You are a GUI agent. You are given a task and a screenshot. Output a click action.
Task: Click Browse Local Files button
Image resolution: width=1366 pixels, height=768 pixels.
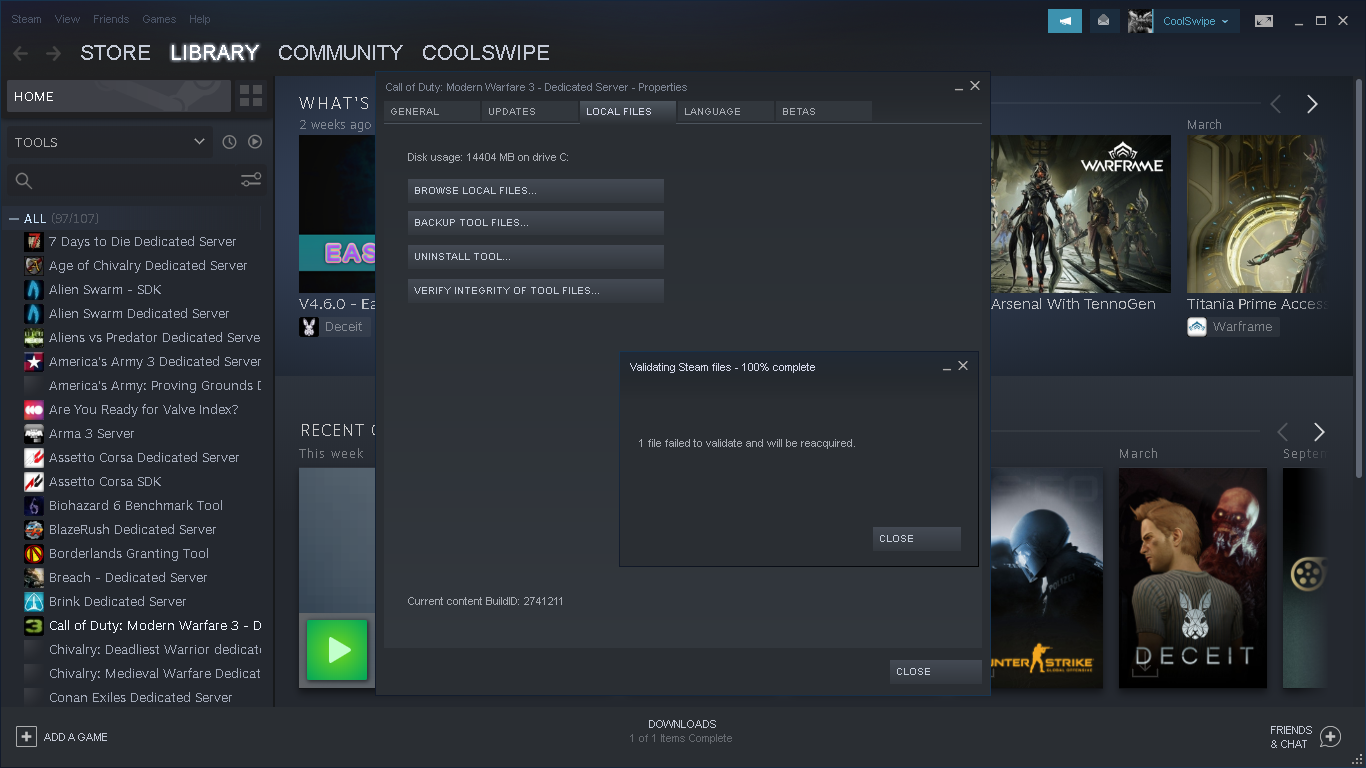tap(536, 191)
